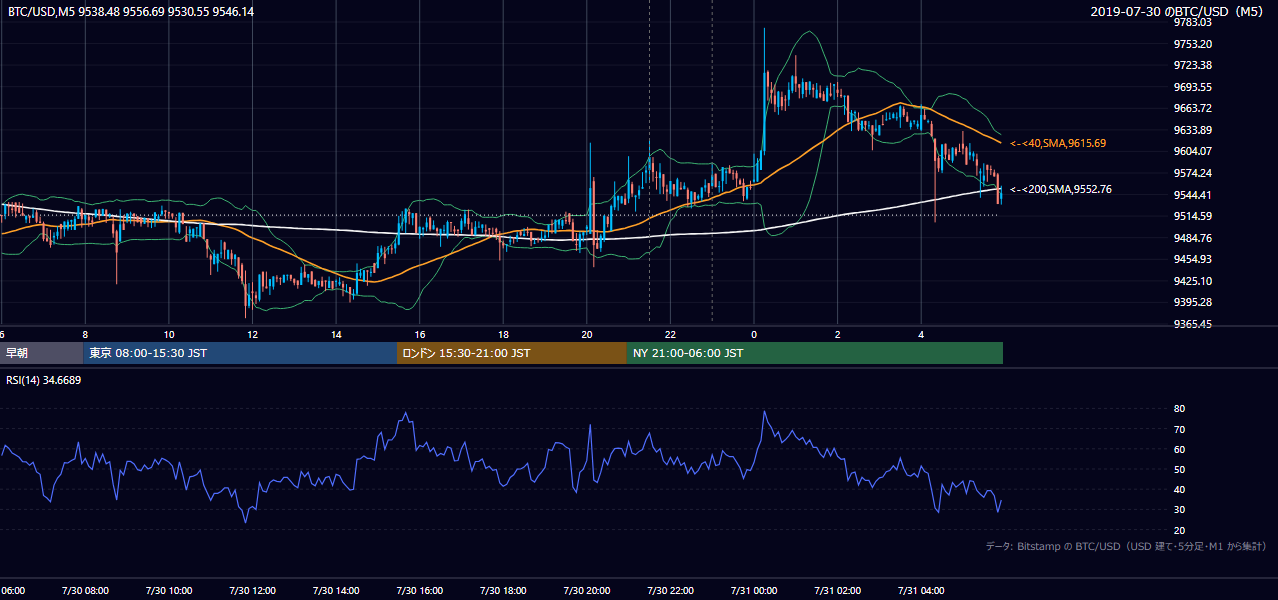This screenshot has width=1278, height=600.
Task: Click RSI scale value 40
Action: click(1179, 490)
